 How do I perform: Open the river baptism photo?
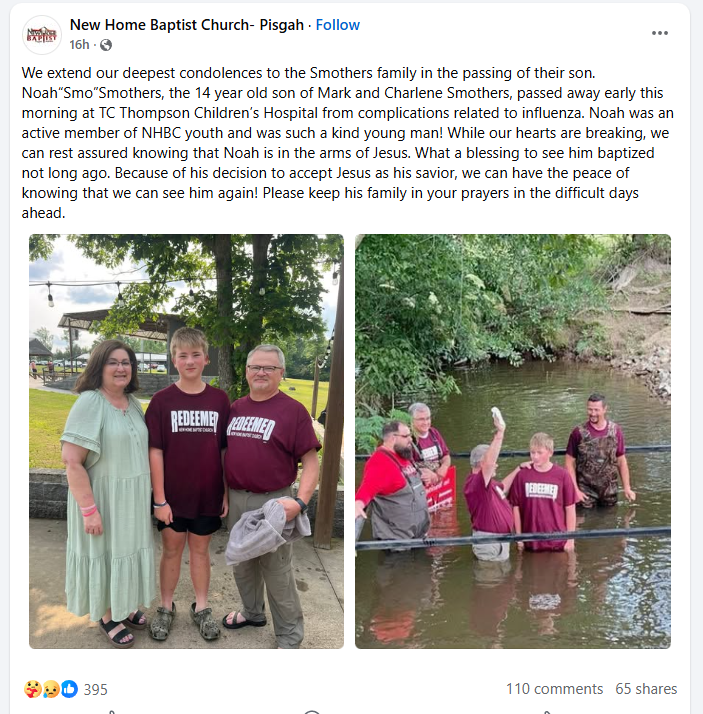pos(513,441)
